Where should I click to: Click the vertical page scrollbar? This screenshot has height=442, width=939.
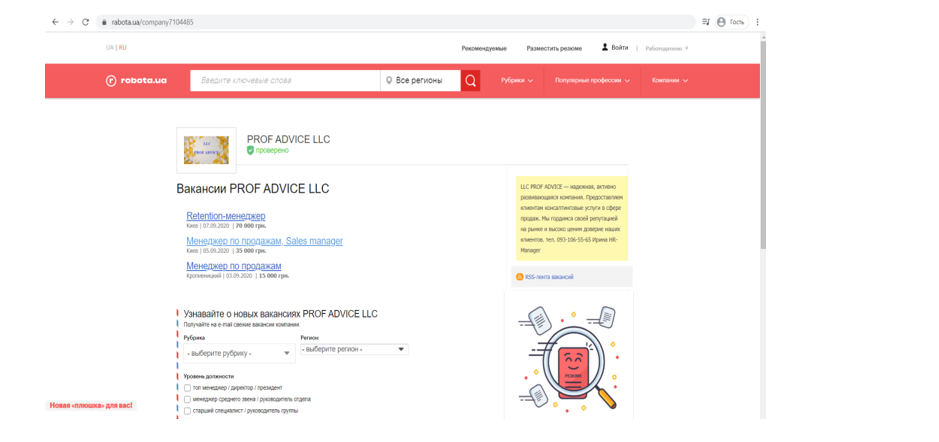[x=763, y=144]
